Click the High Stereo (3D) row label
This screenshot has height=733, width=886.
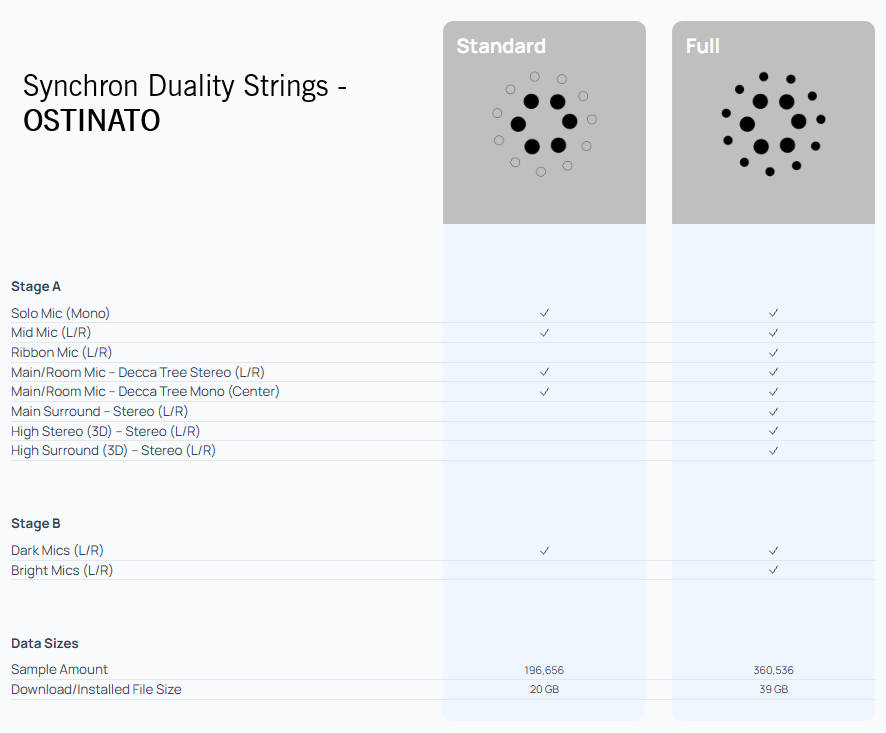coord(105,431)
